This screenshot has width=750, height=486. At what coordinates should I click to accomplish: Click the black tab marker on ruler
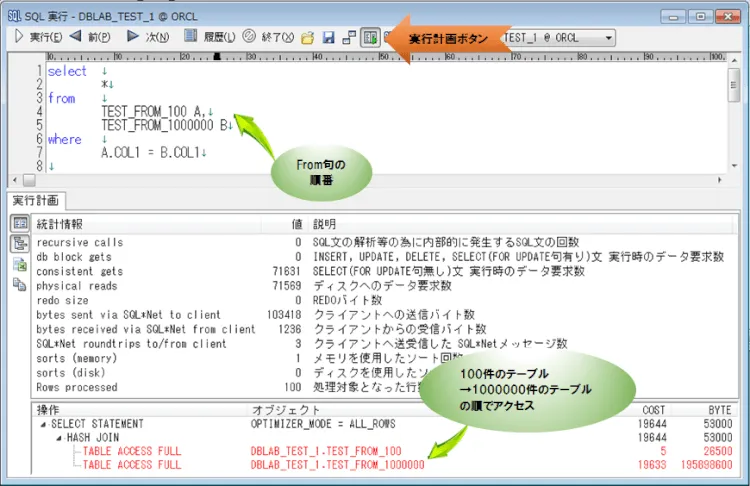pos(217,56)
